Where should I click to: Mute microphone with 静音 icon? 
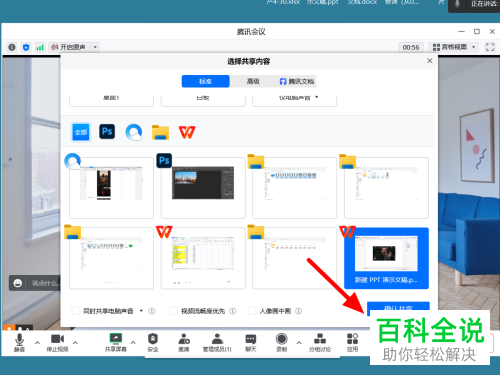click(x=19, y=342)
